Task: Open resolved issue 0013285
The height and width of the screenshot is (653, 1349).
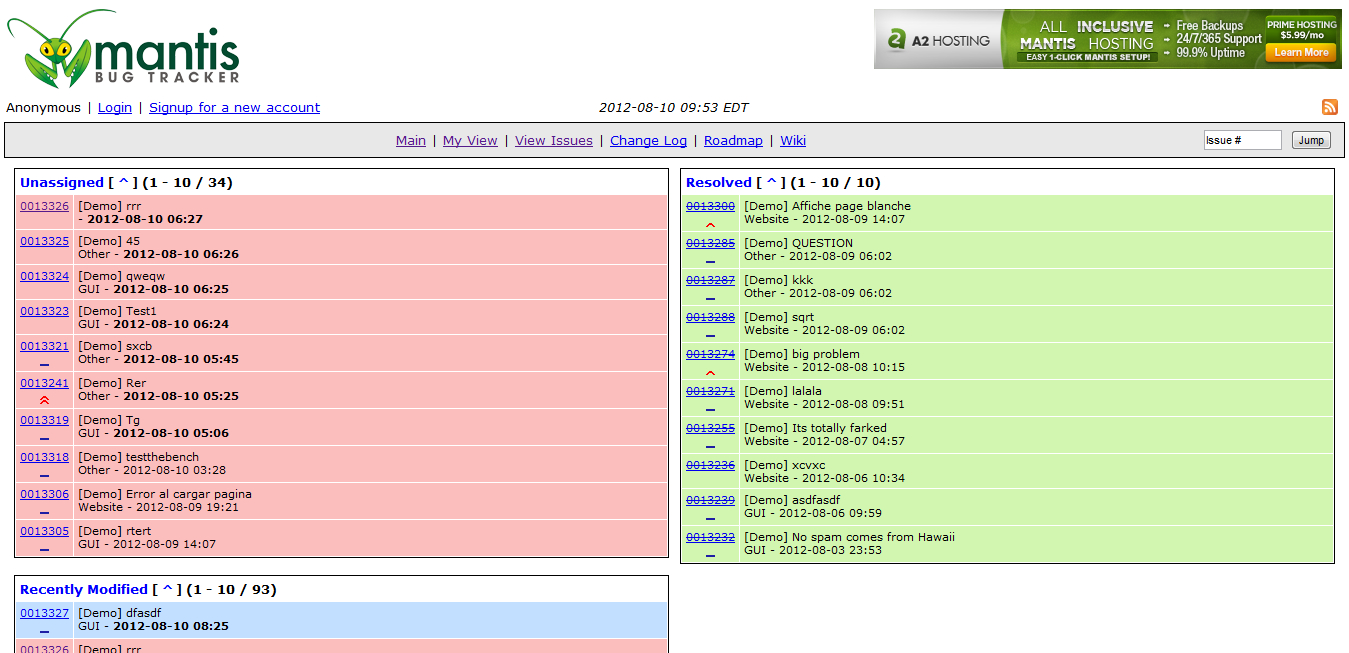Action: (x=711, y=243)
